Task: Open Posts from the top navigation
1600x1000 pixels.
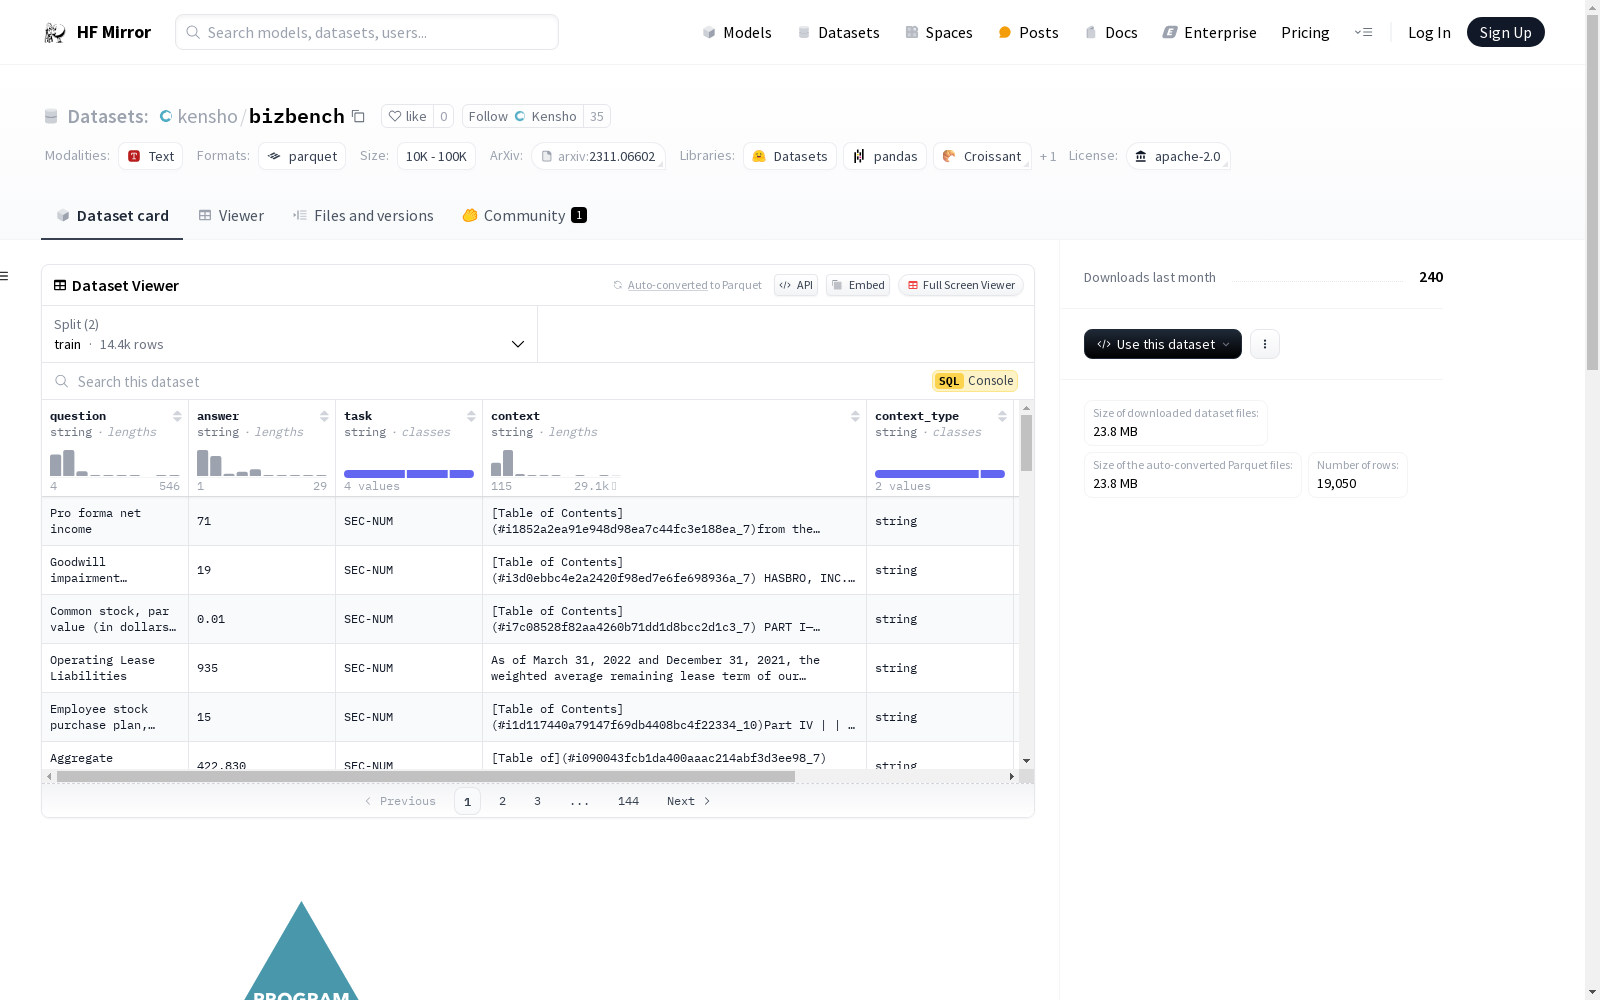Action: (1029, 32)
